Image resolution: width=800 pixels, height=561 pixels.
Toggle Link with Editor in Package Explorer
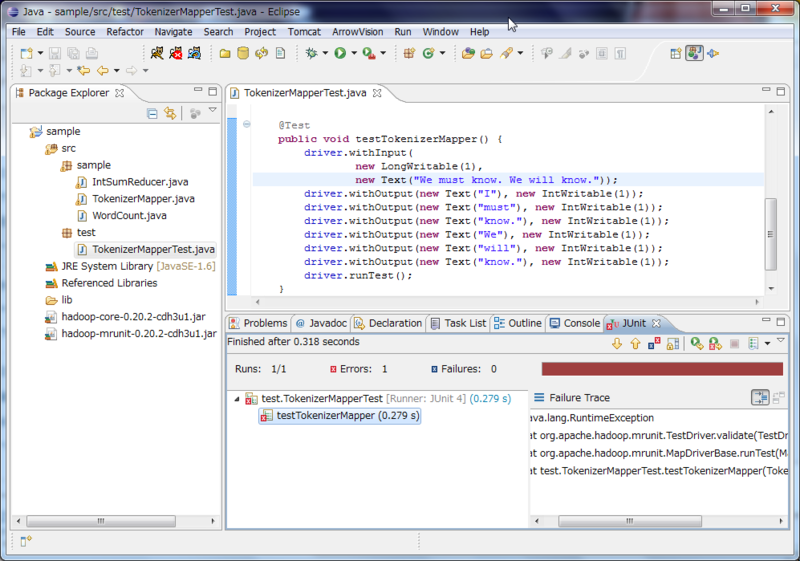tap(170, 113)
